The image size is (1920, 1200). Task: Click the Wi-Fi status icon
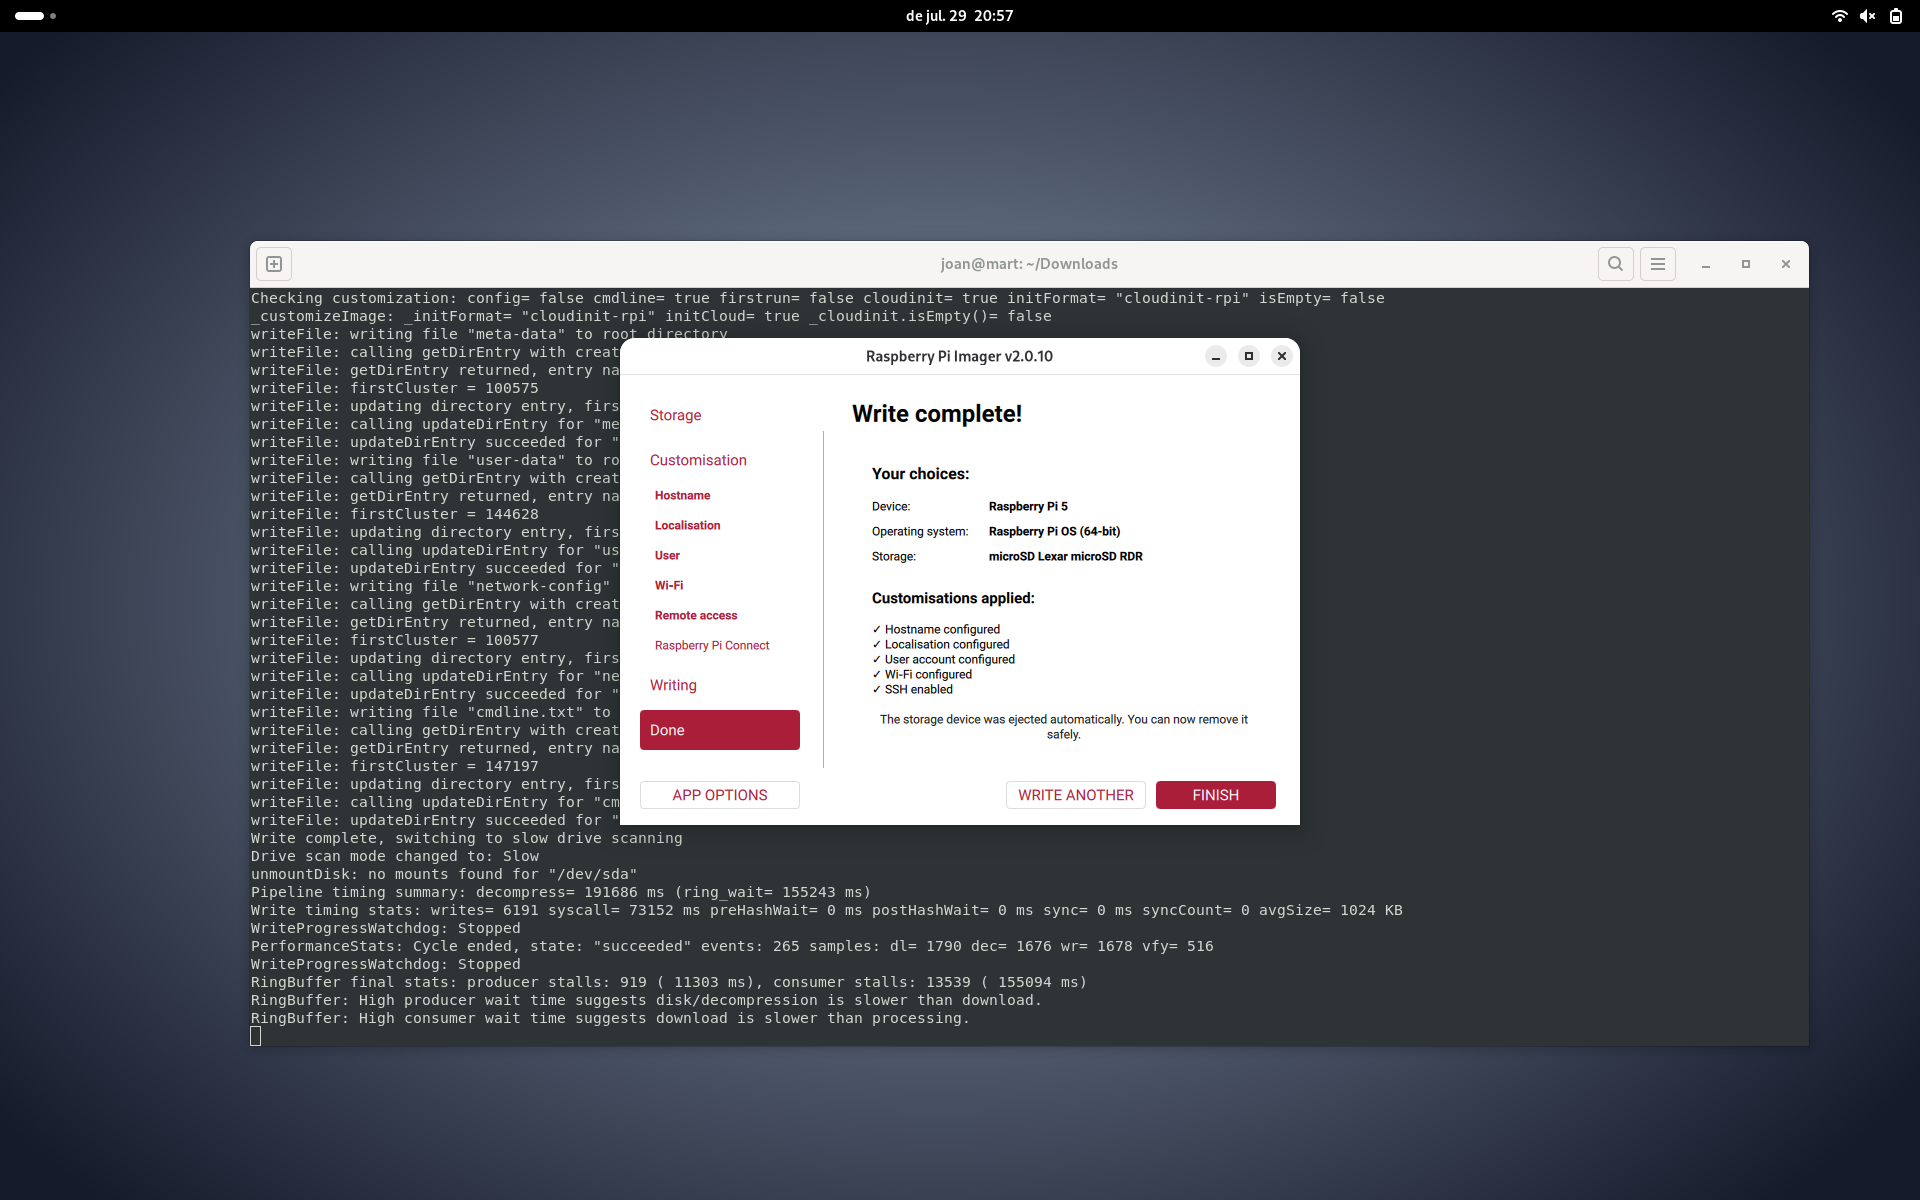pyautogui.click(x=1839, y=16)
